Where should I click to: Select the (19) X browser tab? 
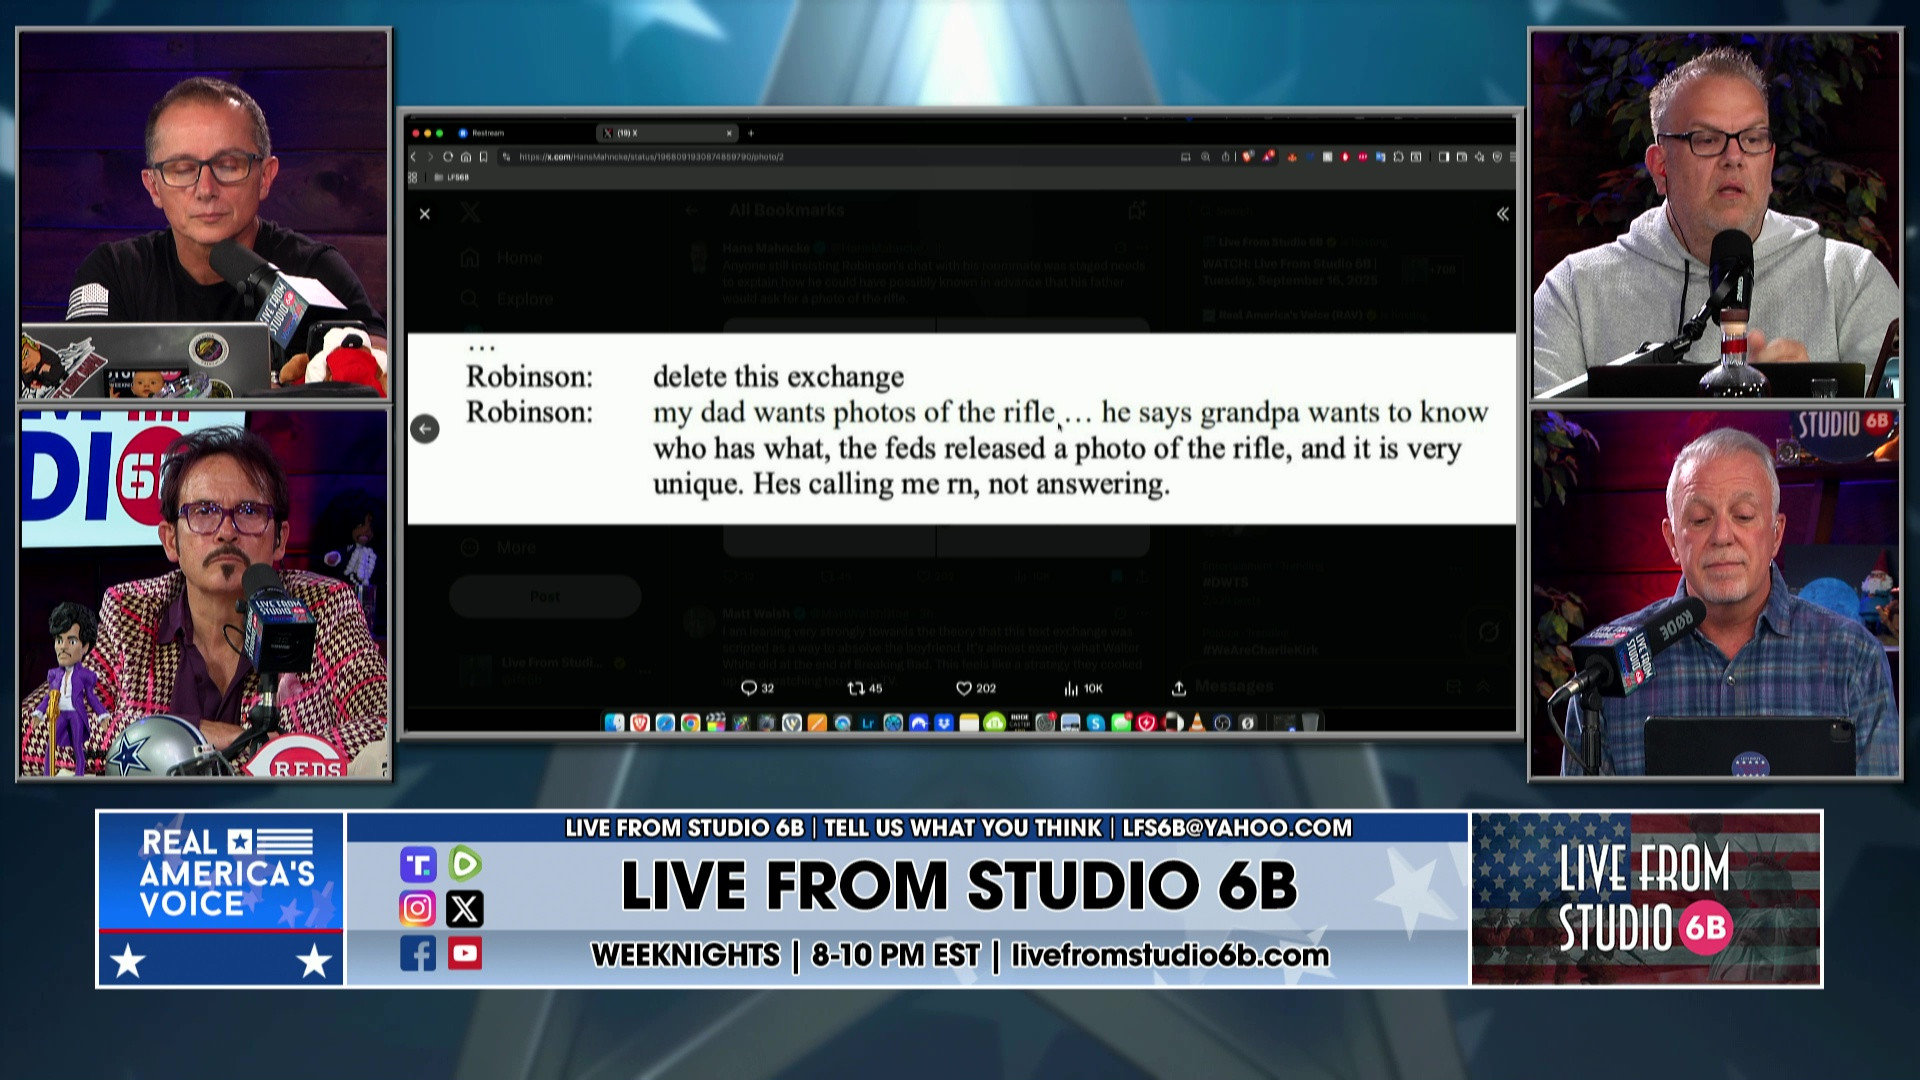click(x=665, y=133)
